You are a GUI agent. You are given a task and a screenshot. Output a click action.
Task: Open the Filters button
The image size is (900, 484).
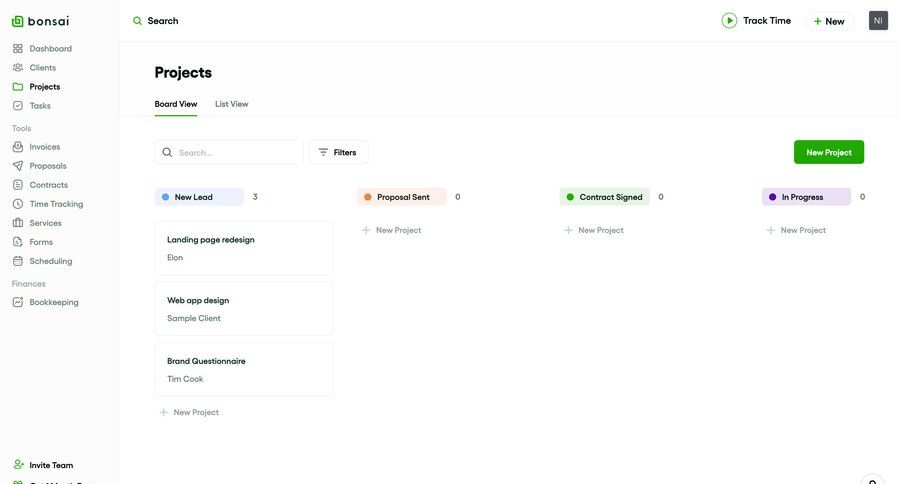(339, 152)
